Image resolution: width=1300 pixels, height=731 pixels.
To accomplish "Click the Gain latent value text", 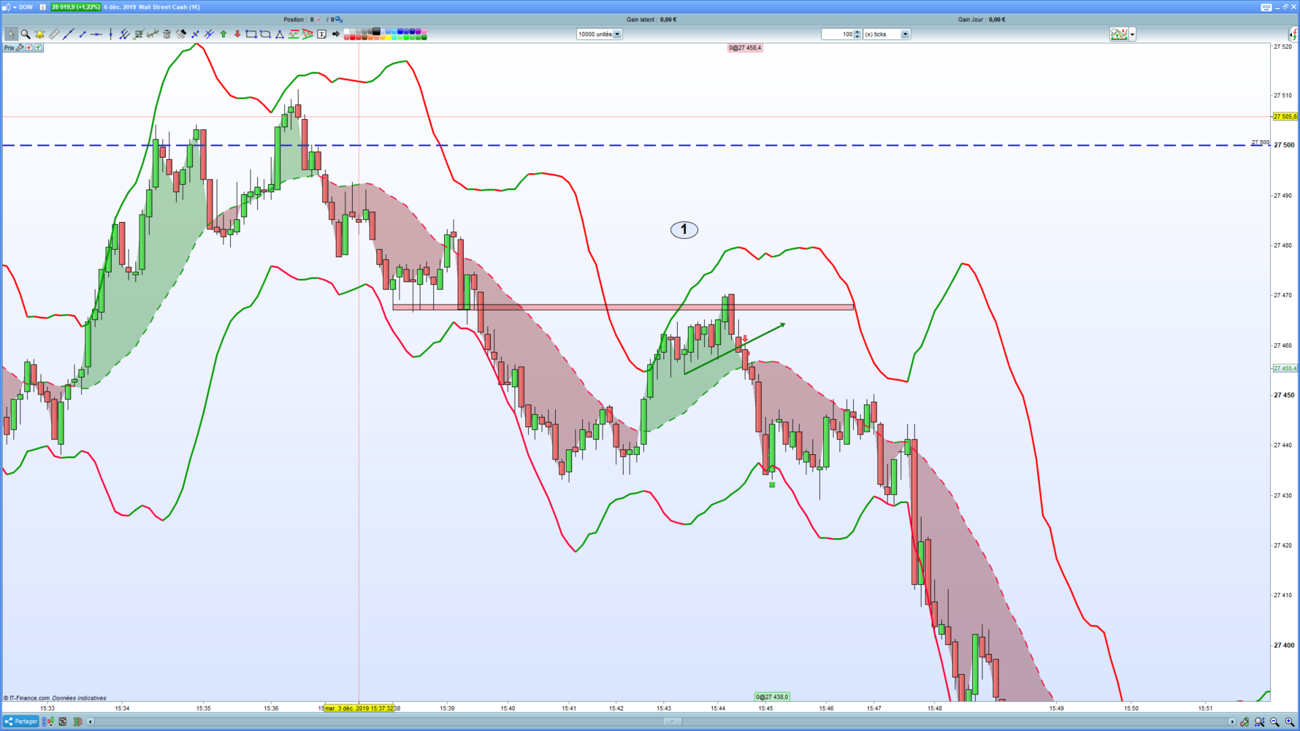I will pos(668,19).
